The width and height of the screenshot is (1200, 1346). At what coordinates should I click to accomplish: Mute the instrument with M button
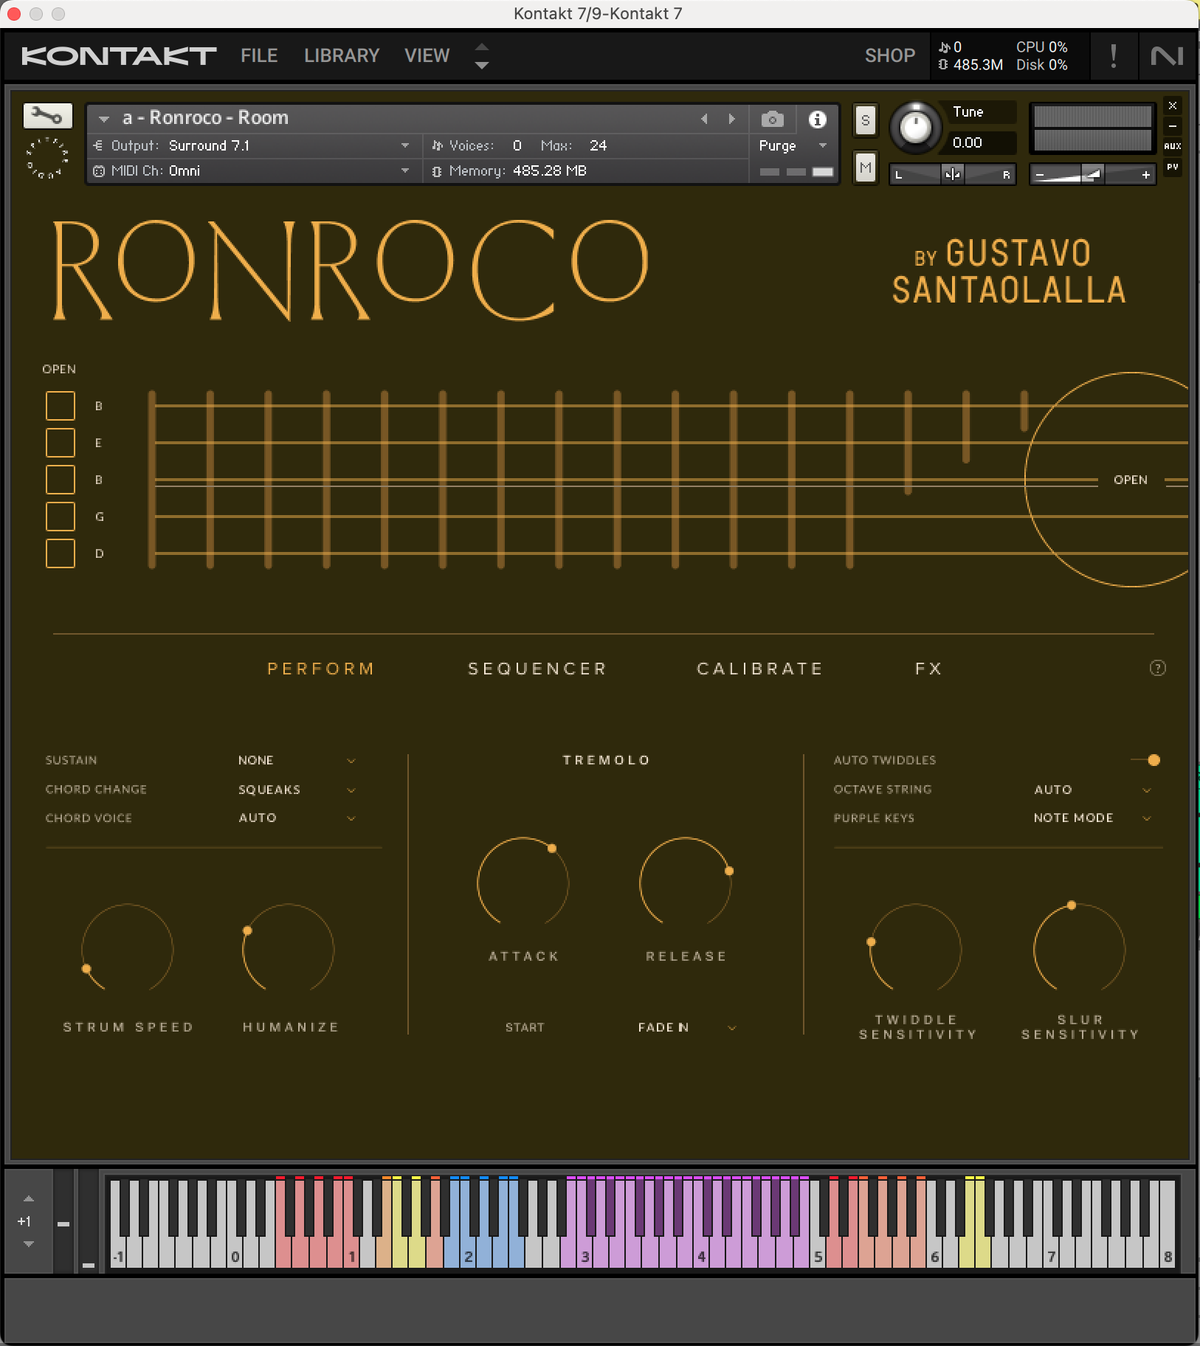pyautogui.click(x=865, y=167)
